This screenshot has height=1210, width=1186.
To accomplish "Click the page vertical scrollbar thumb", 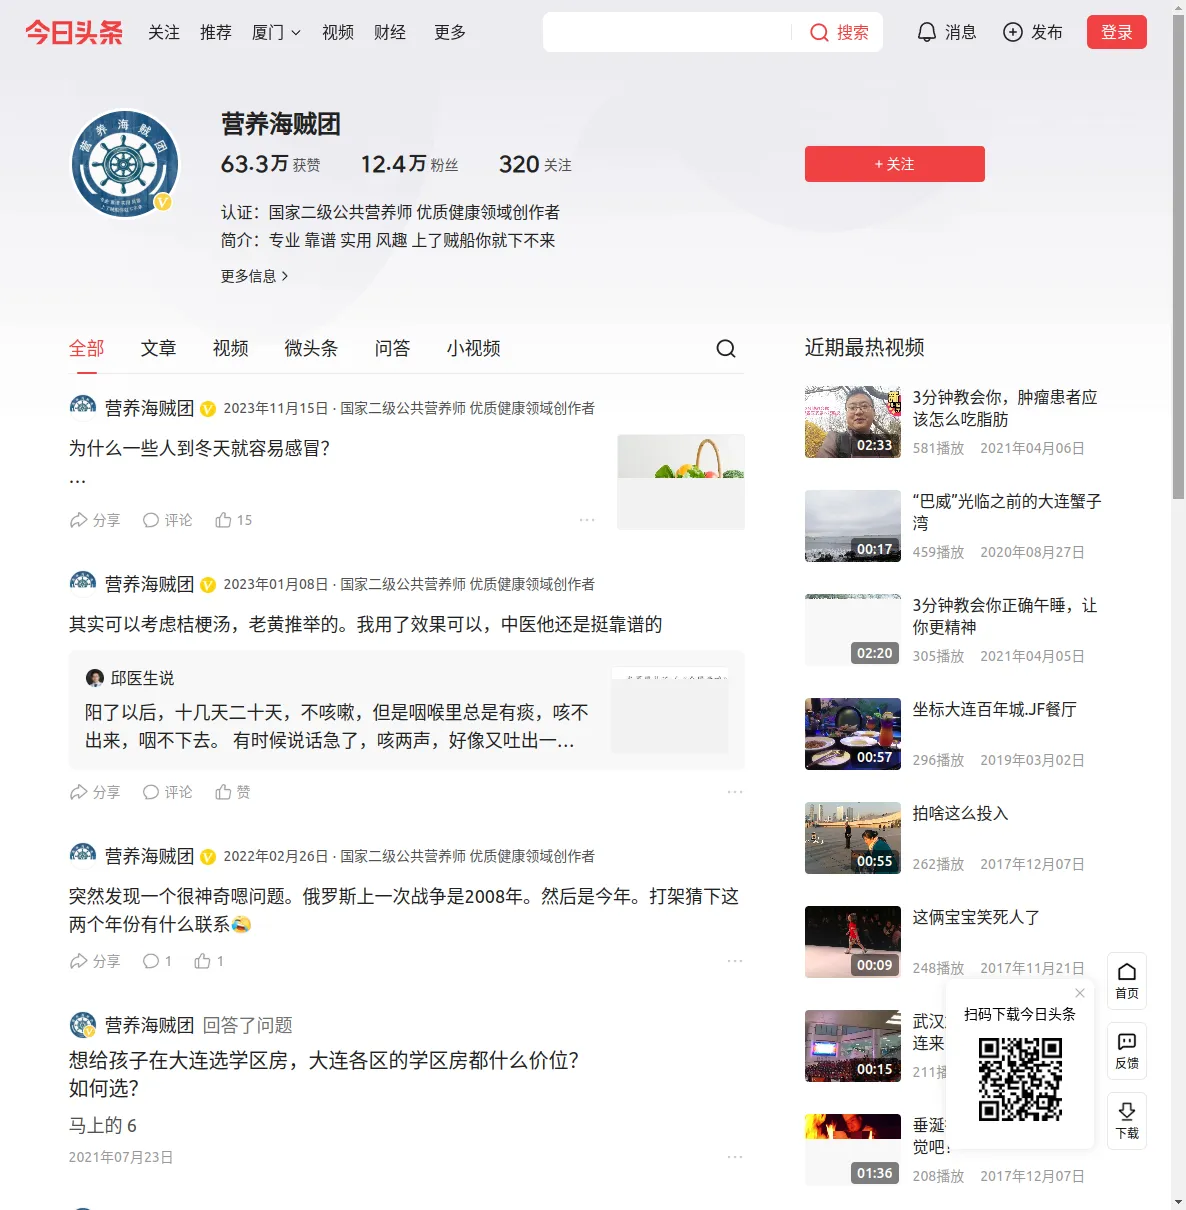I will 1178,255.
